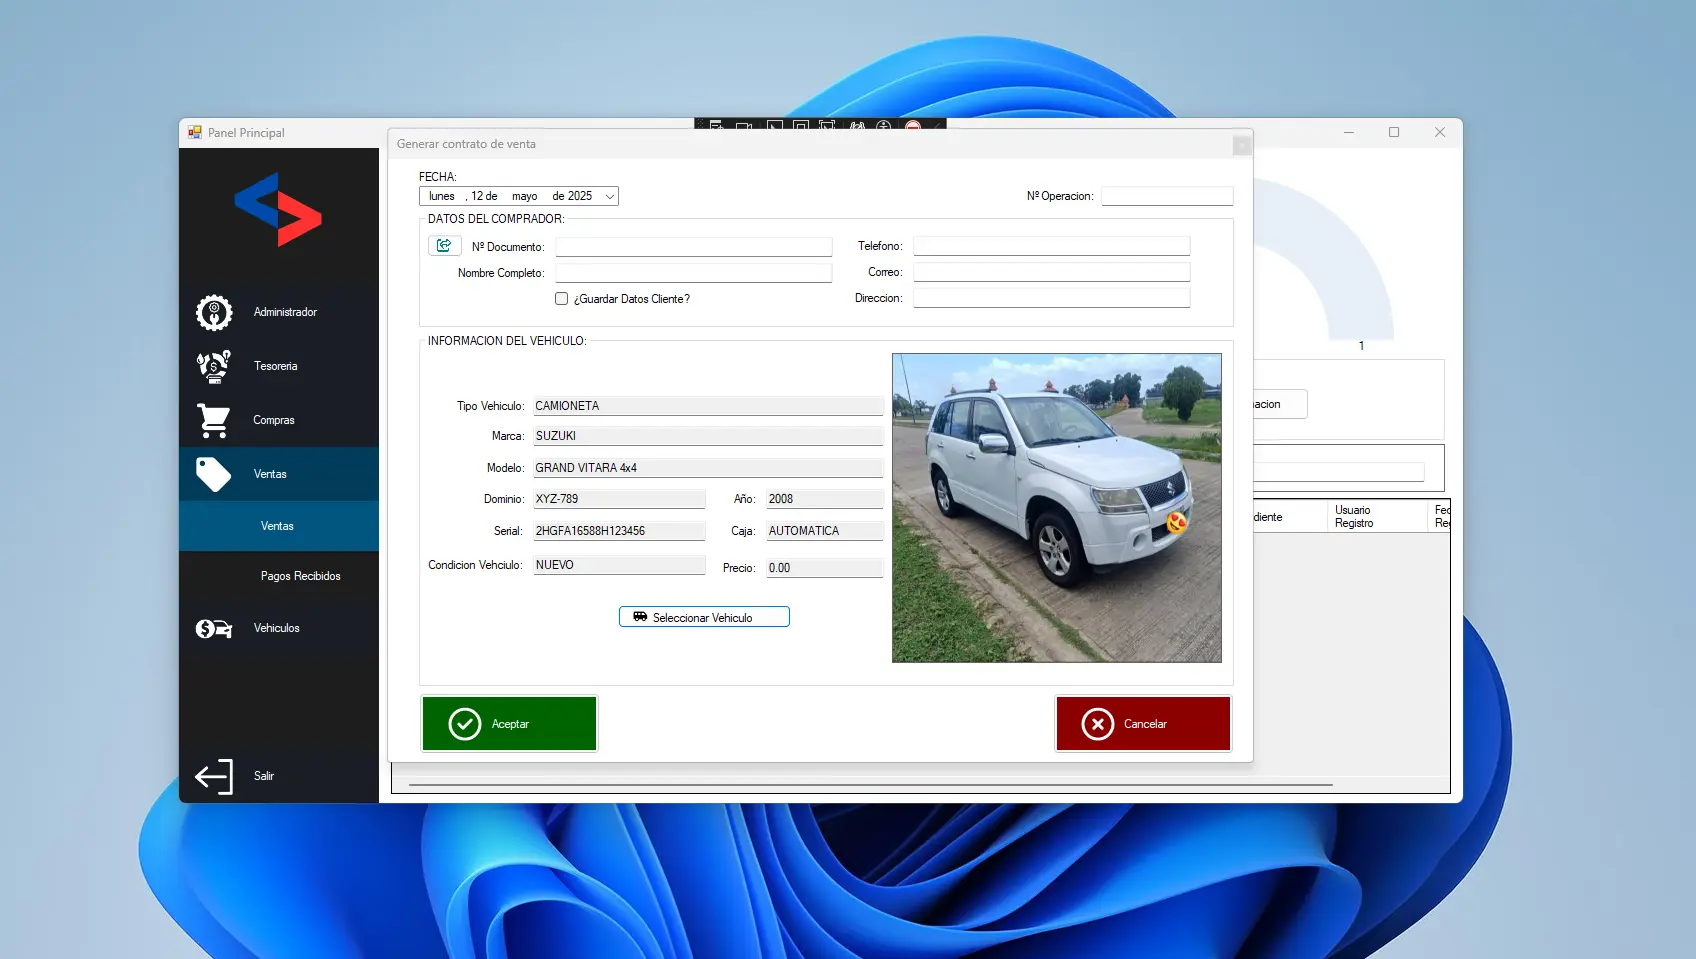Screen dimensions: 1696x959
Task: Open Vehiculos via the car-dollar icon
Action: tap(214, 629)
